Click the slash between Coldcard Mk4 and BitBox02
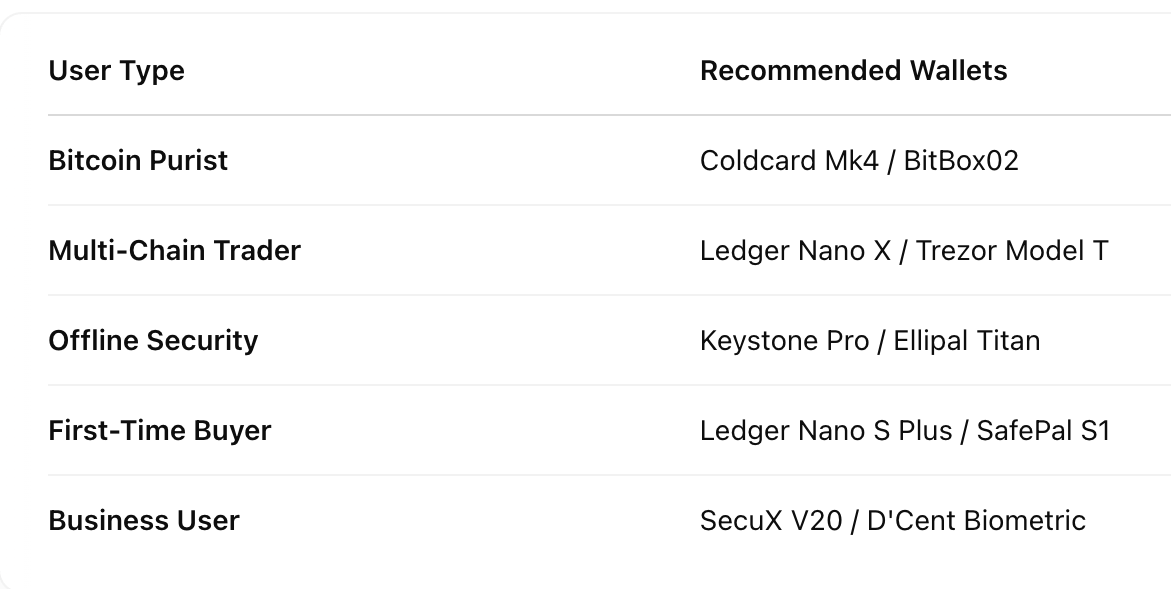The height and width of the screenshot is (589, 1171). (889, 161)
